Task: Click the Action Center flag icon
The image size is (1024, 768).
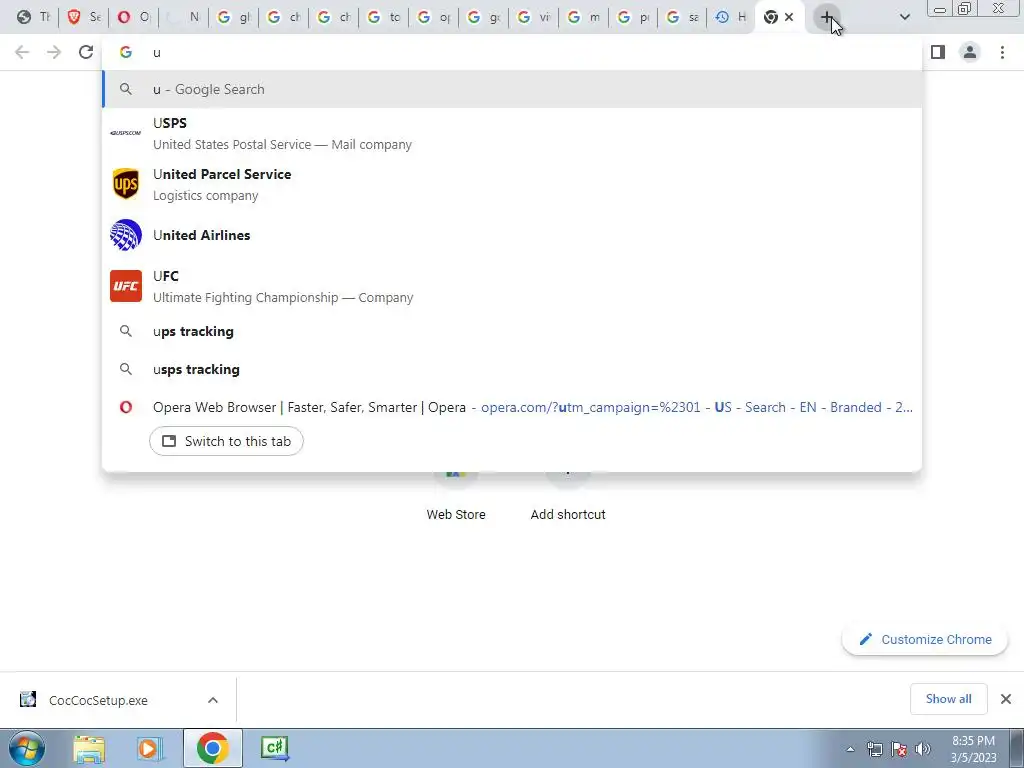Action: click(899, 749)
